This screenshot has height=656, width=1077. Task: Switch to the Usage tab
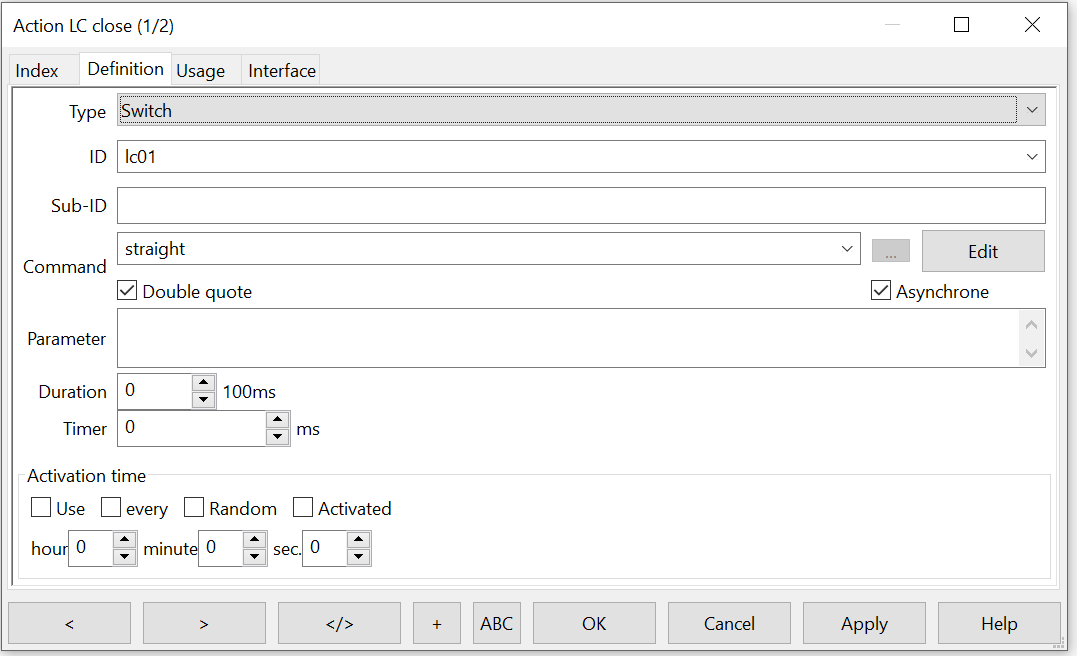(201, 71)
